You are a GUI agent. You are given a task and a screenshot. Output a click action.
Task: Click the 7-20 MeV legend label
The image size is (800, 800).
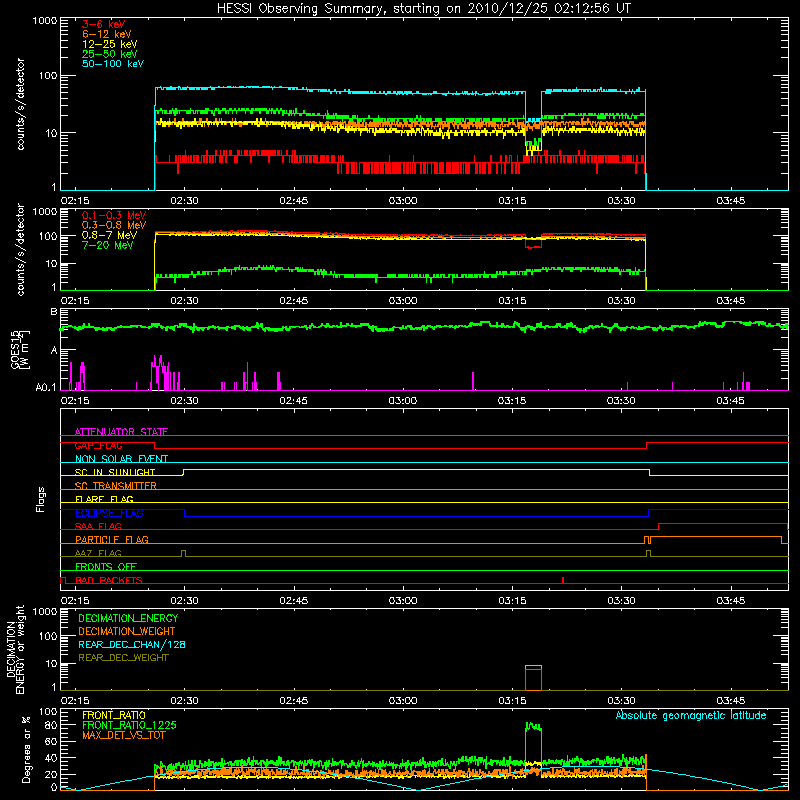point(108,245)
